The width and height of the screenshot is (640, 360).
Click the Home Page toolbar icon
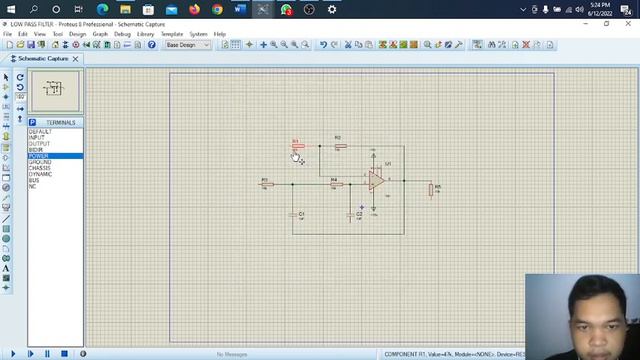(55, 45)
